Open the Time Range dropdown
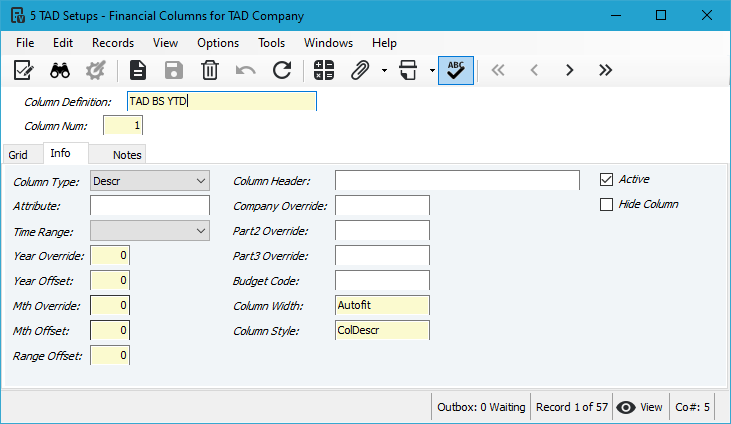The image size is (731, 424). 150,231
